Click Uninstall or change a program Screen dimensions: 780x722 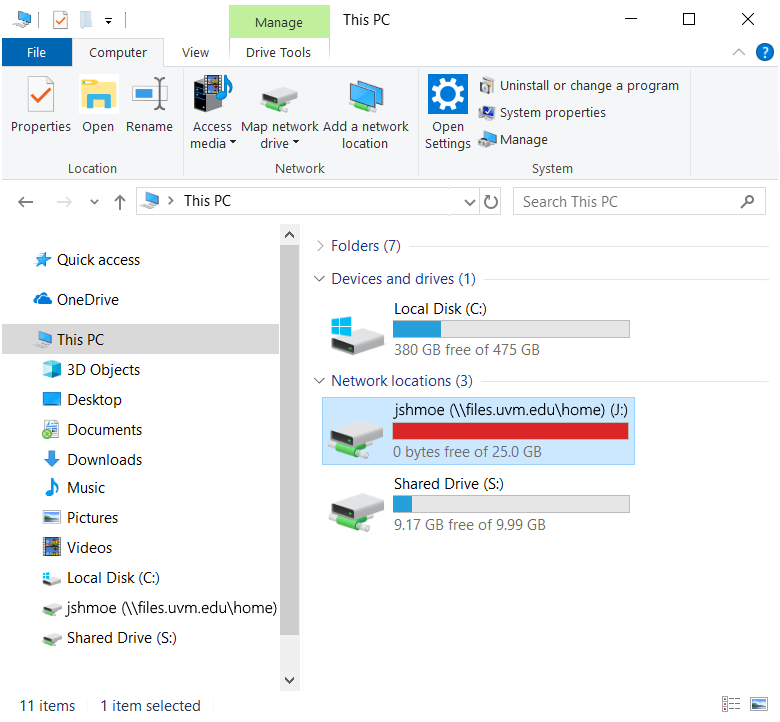(579, 86)
